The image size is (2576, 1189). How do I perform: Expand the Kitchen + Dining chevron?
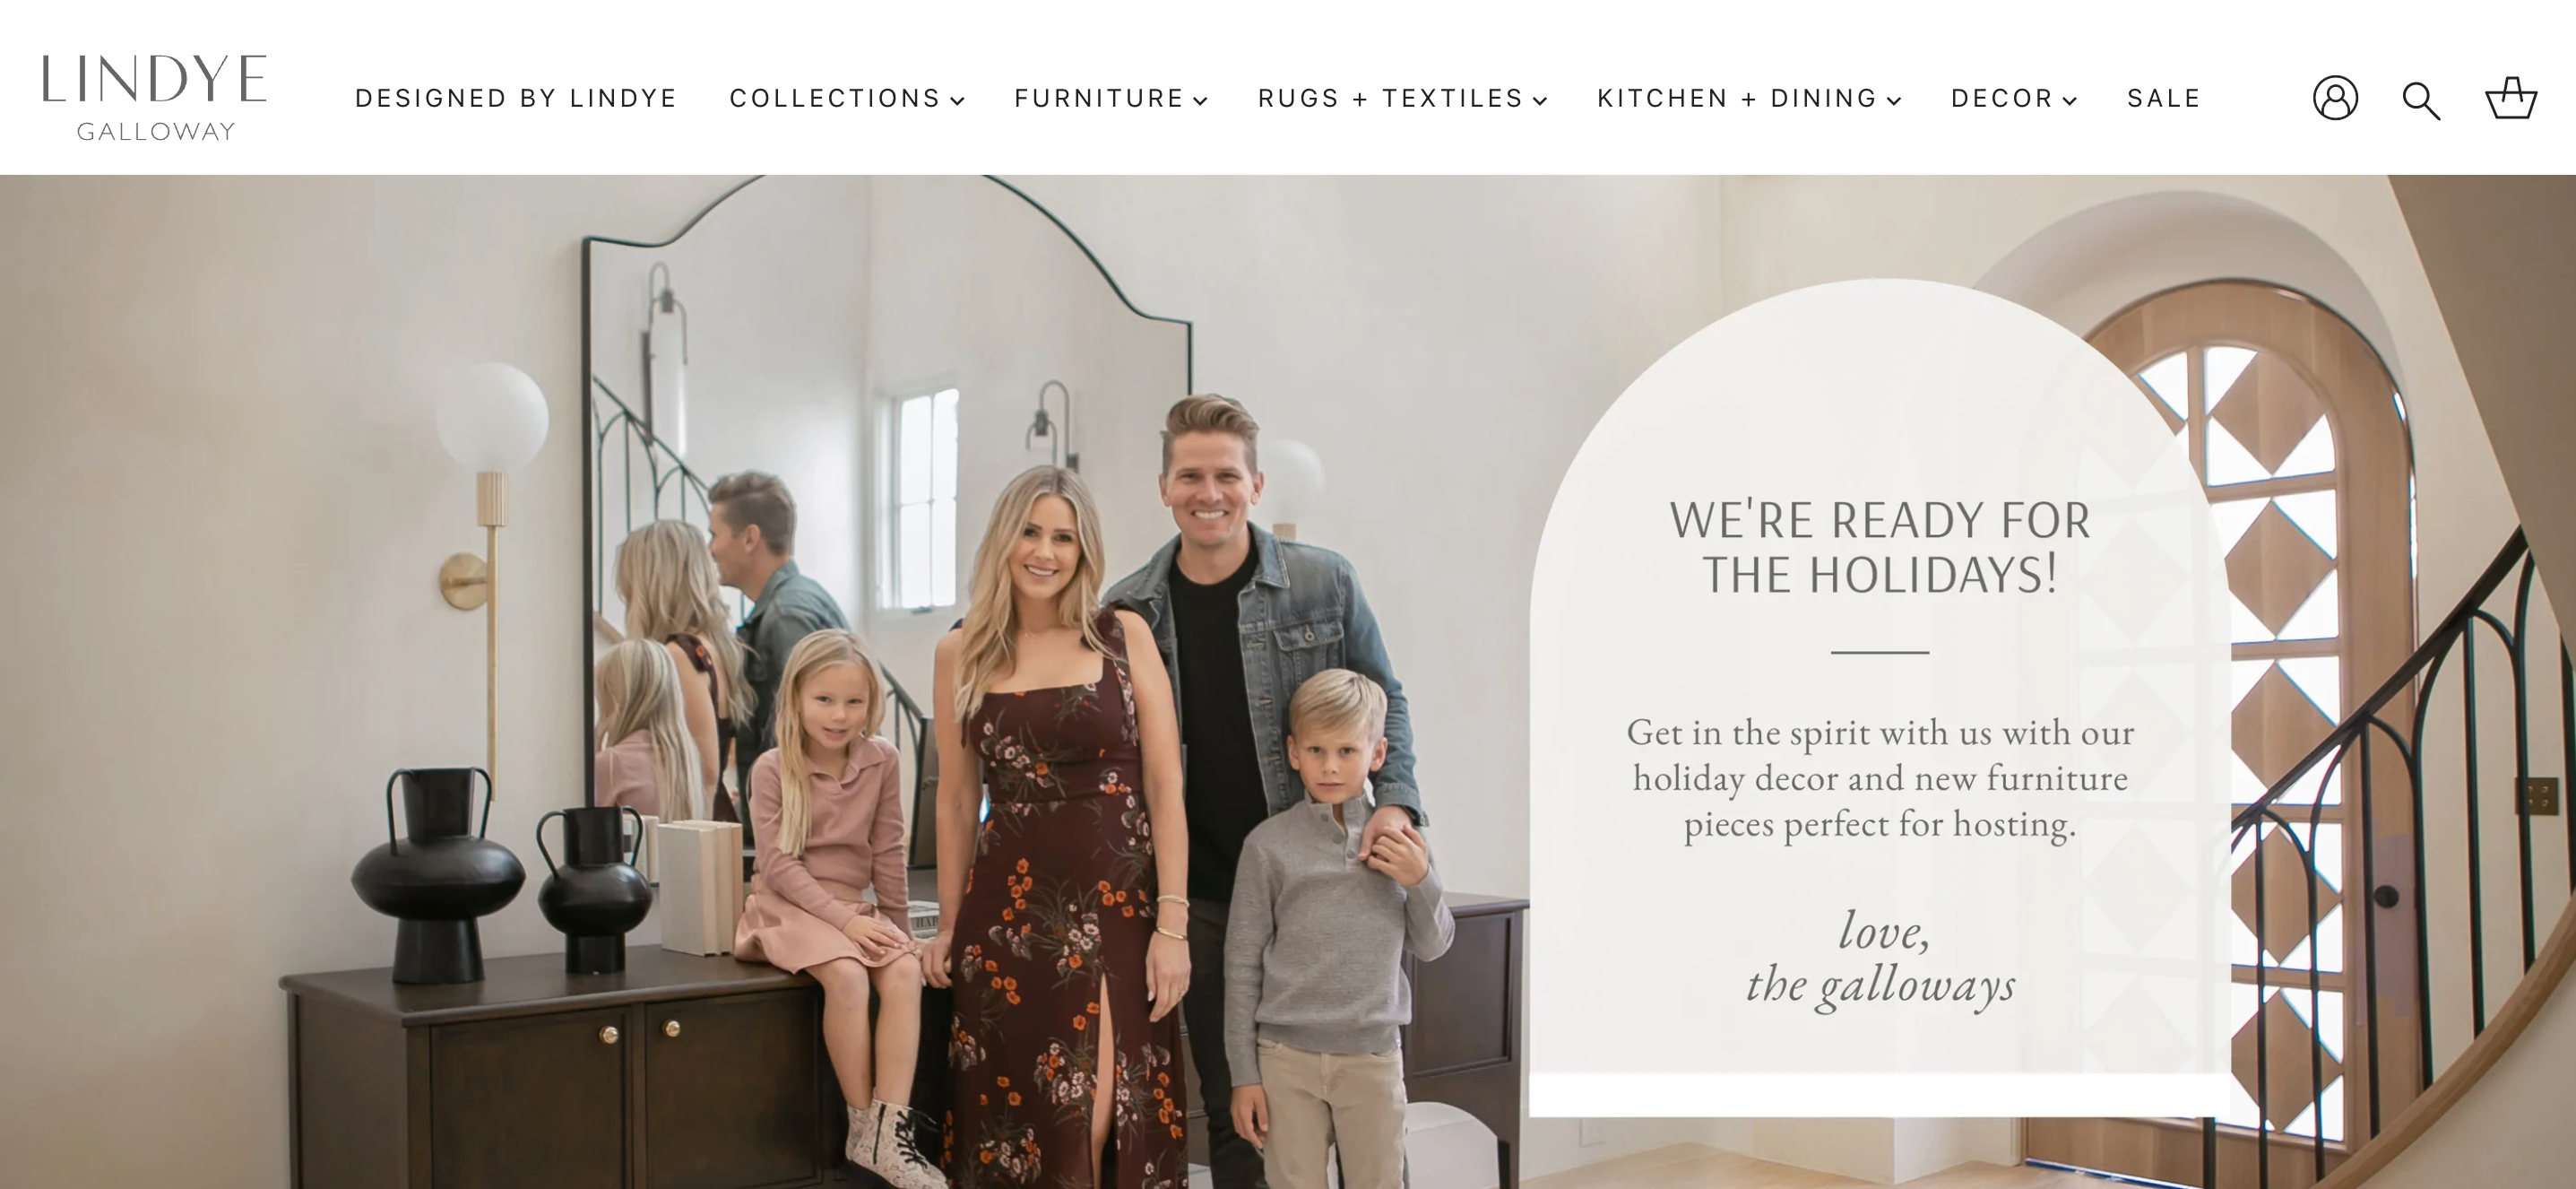1894,101
